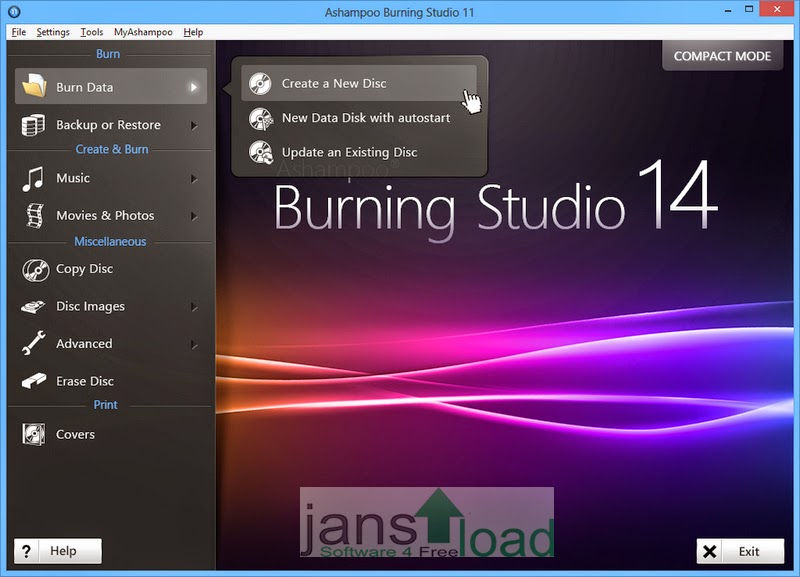Expand the Movies & Photos submenu arrow

tap(194, 216)
